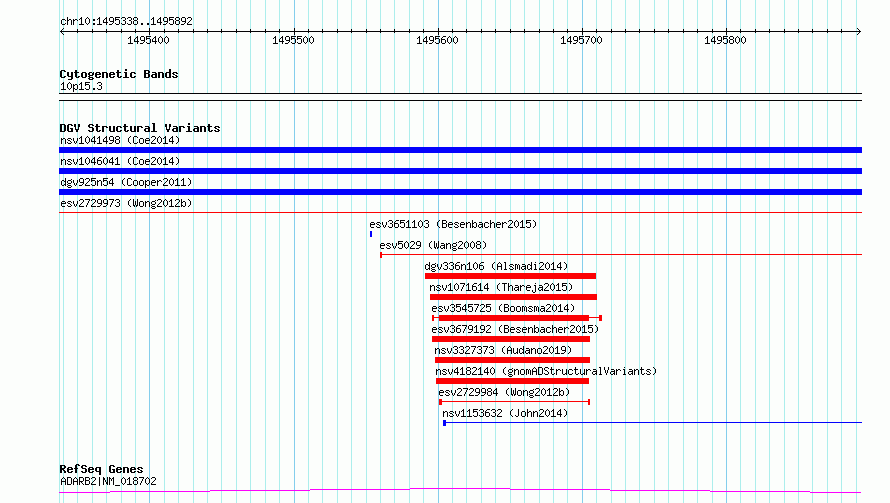Open variant esv3651103 (Besenbacher2015) label
The image size is (890, 503).
tap(453, 224)
